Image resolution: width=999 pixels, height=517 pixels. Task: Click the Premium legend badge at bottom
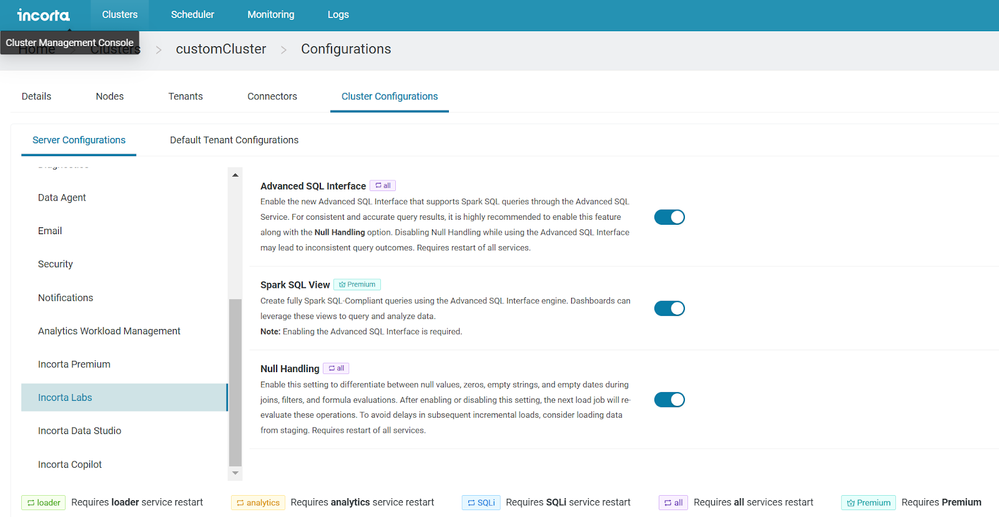(868, 503)
